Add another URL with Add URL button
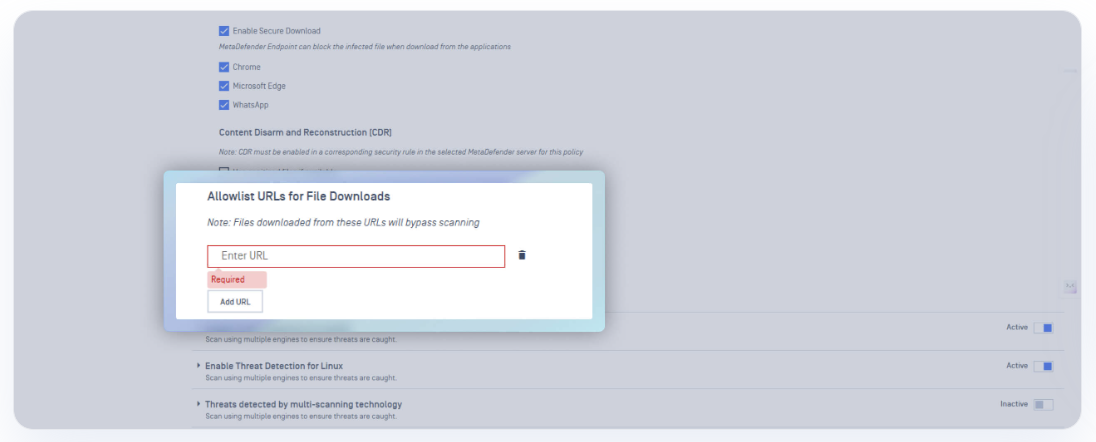This screenshot has width=1096, height=442. 235,301
